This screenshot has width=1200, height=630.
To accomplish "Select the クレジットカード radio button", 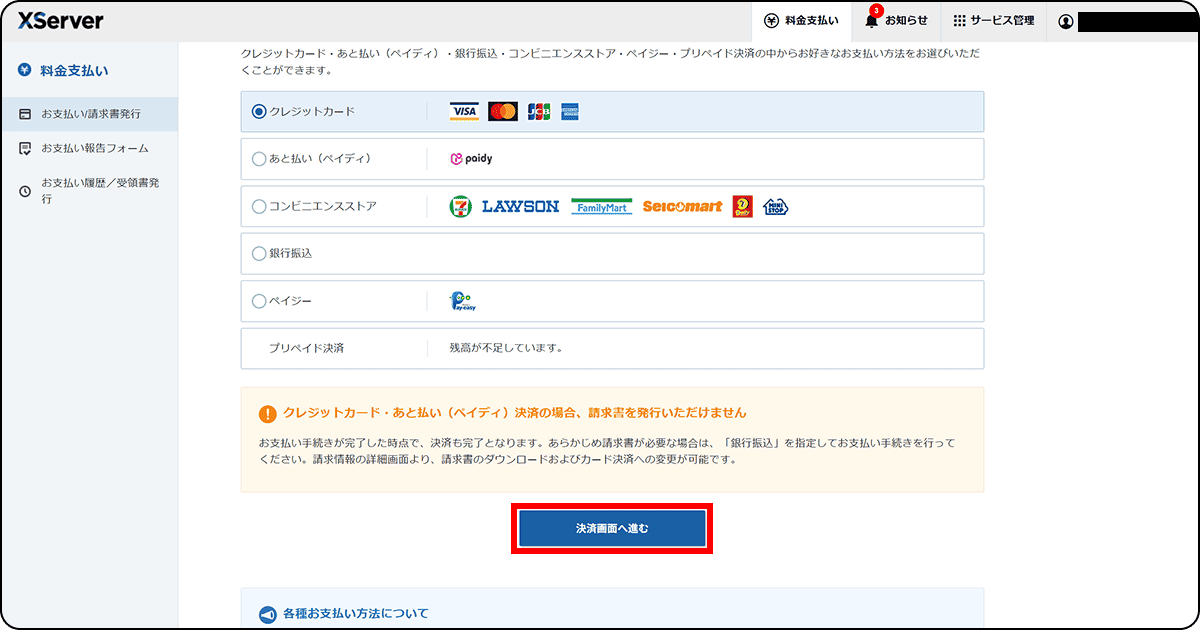I will pyautogui.click(x=259, y=112).
